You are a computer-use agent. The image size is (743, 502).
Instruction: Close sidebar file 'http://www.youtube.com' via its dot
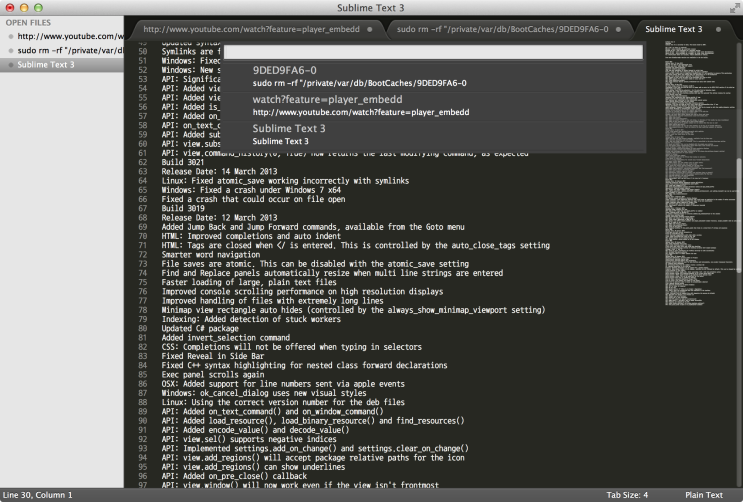[x=11, y=37]
